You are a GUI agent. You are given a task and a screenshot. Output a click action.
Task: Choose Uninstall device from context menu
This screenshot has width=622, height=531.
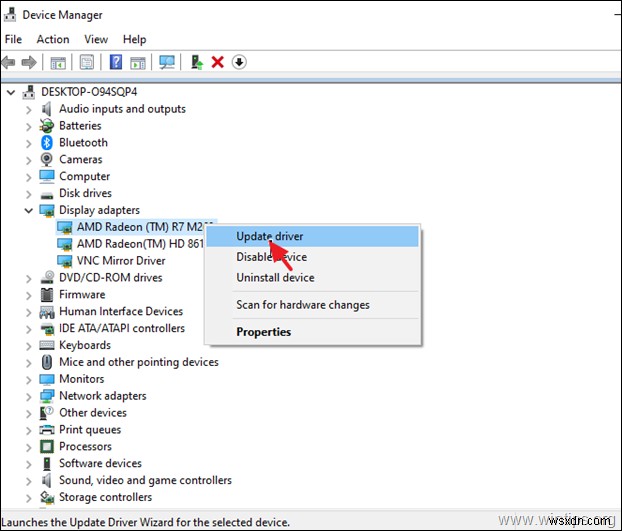coord(313,278)
